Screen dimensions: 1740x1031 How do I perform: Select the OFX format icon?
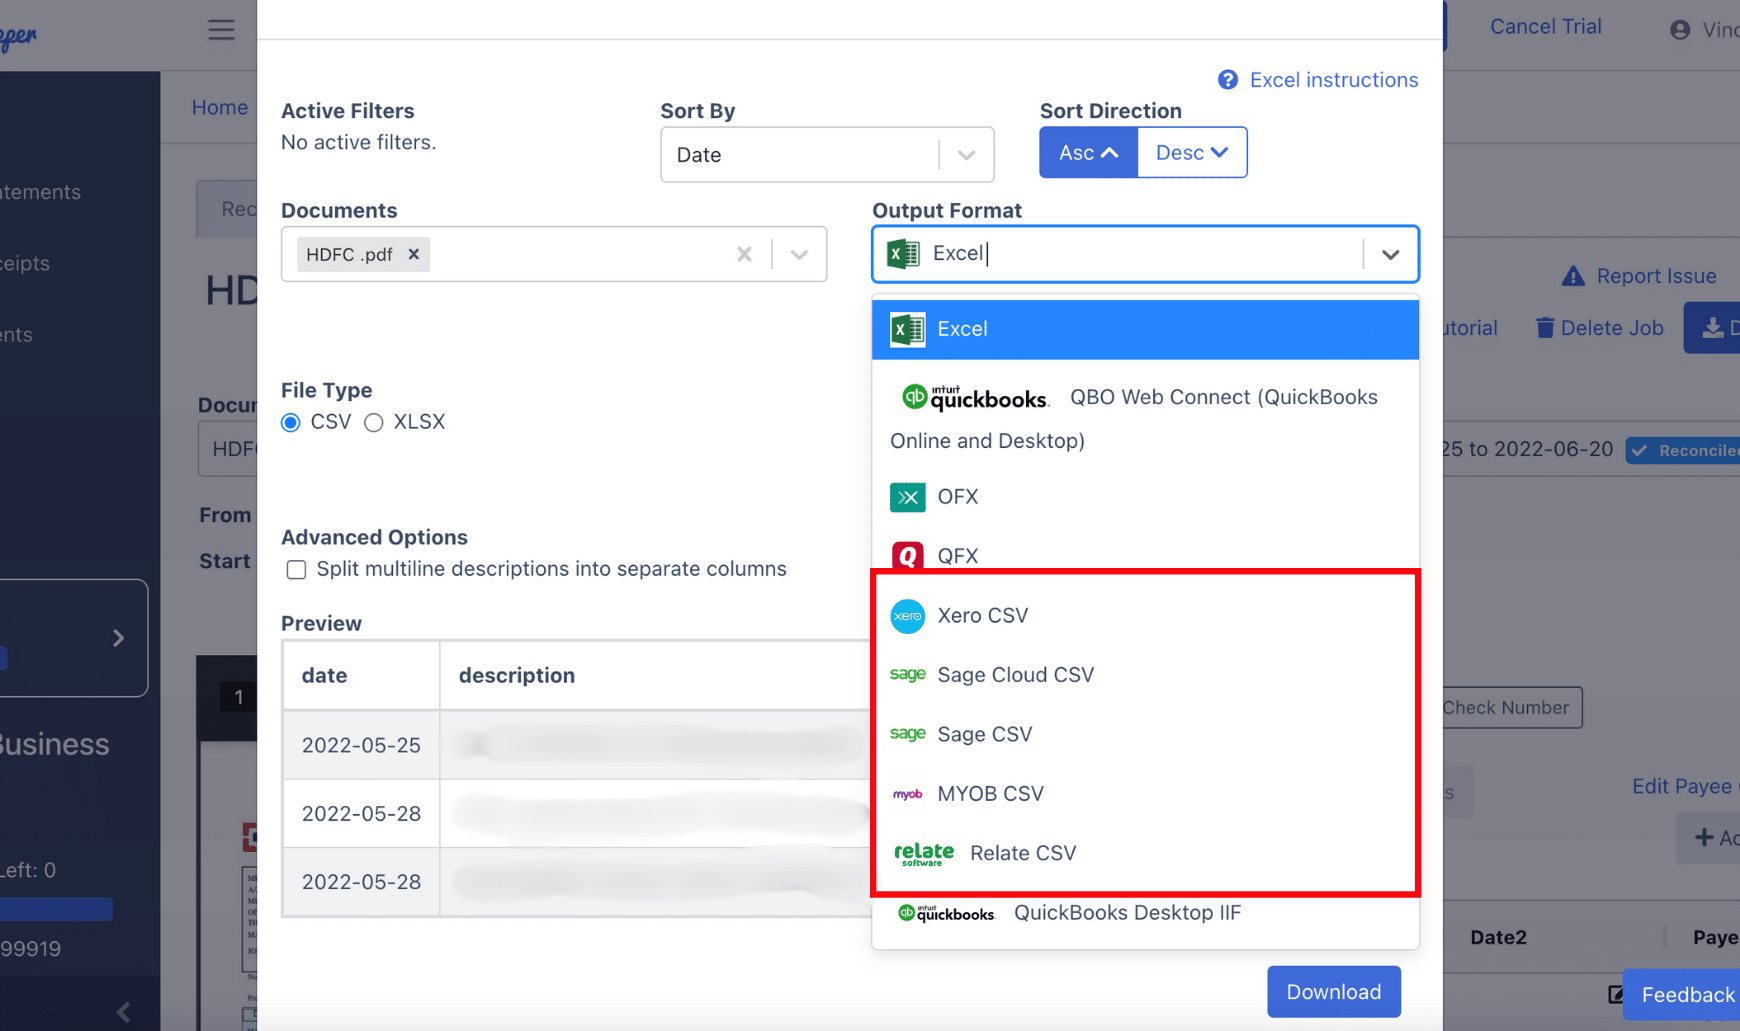pos(907,497)
